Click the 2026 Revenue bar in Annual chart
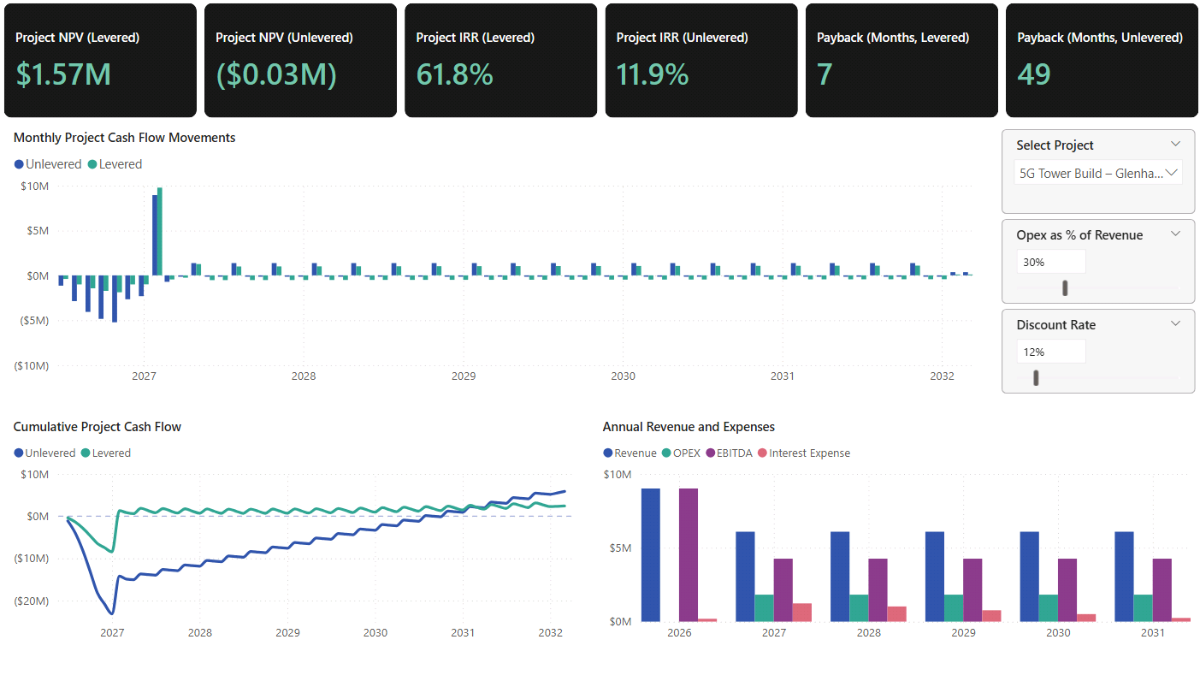 [x=650, y=554]
